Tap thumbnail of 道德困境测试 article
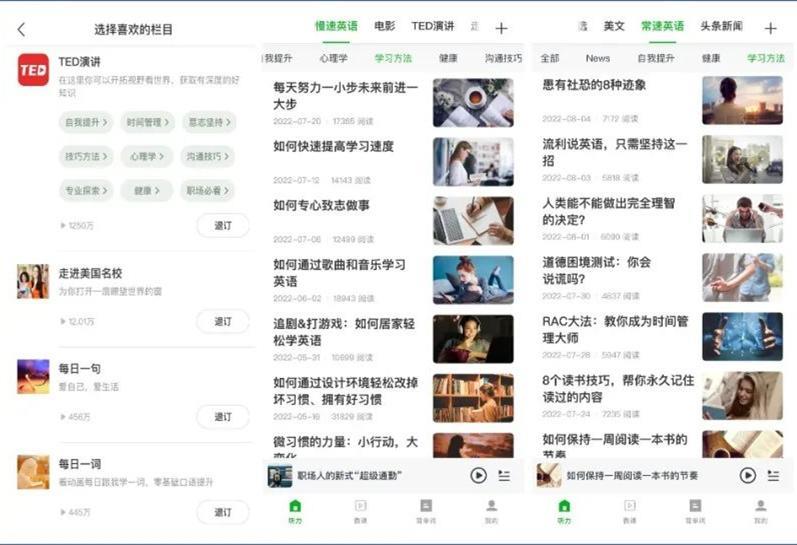Image resolution: width=797 pixels, height=545 pixels. (x=743, y=278)
